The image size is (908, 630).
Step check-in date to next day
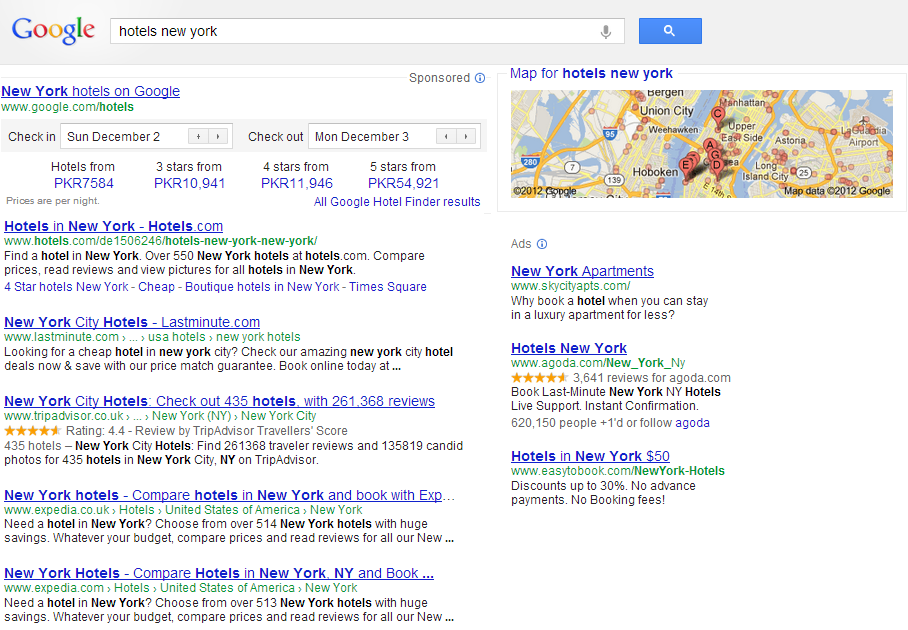tap(218, 137)
